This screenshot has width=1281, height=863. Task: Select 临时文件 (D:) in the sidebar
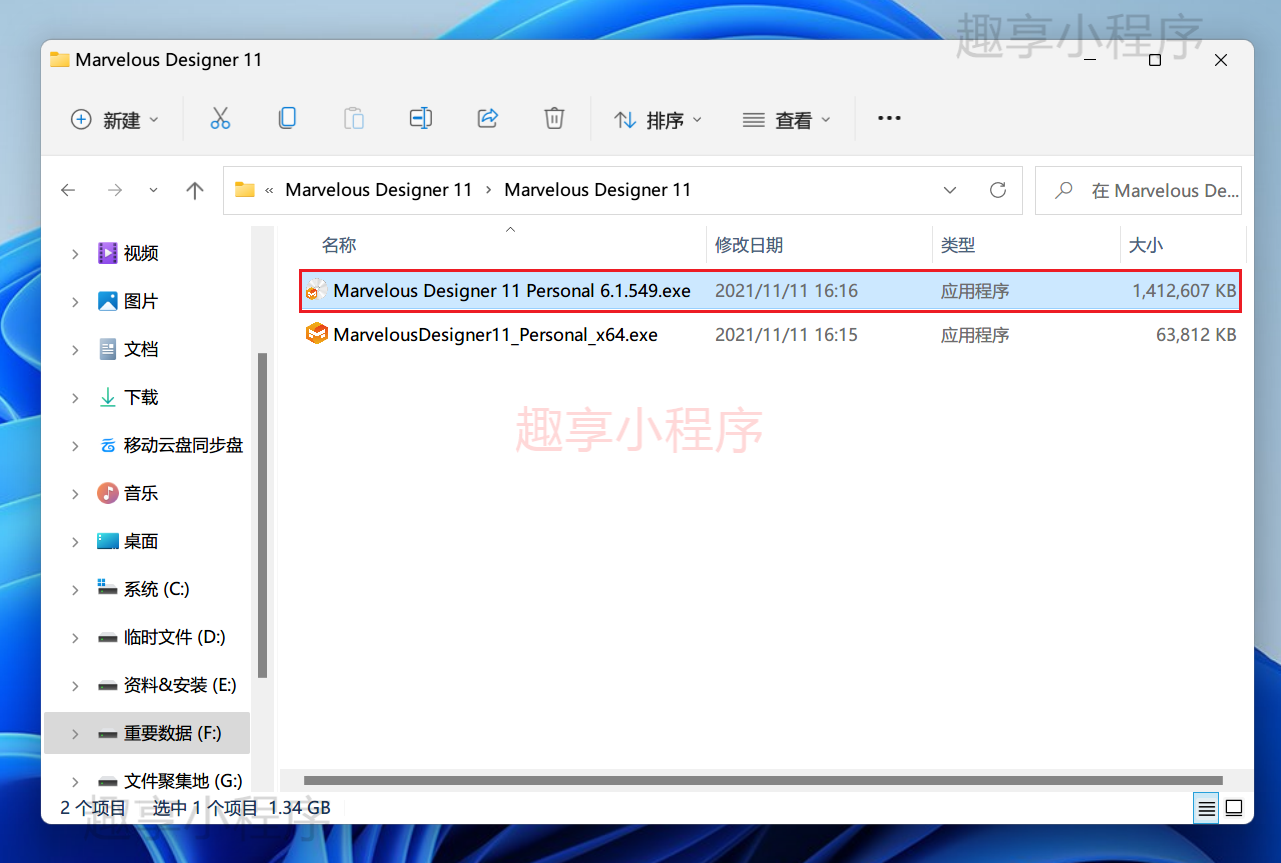pyautogui.click(x=175, y=637)
